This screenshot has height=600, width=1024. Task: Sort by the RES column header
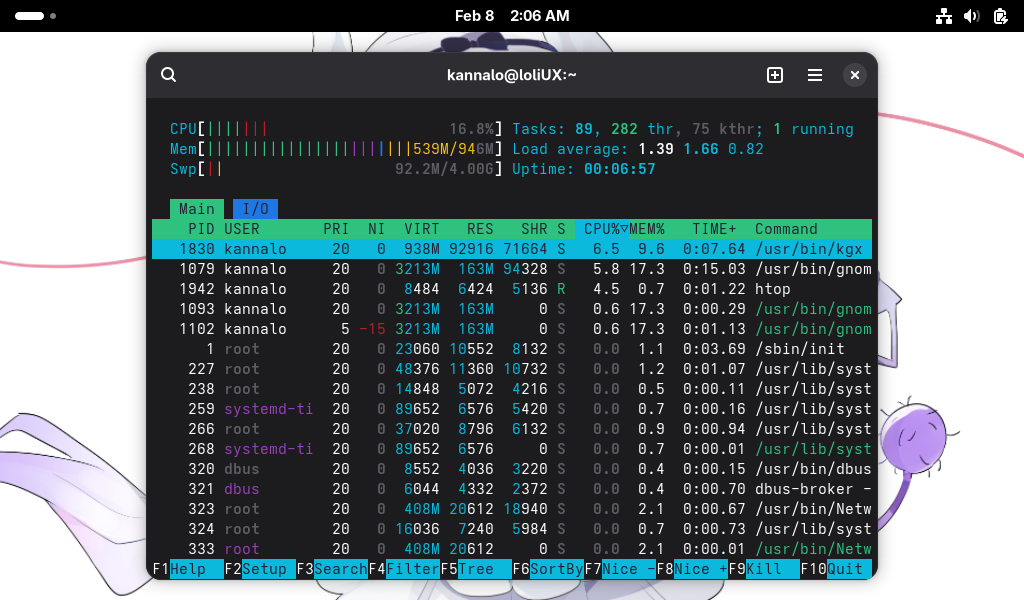tap(480, 229)
